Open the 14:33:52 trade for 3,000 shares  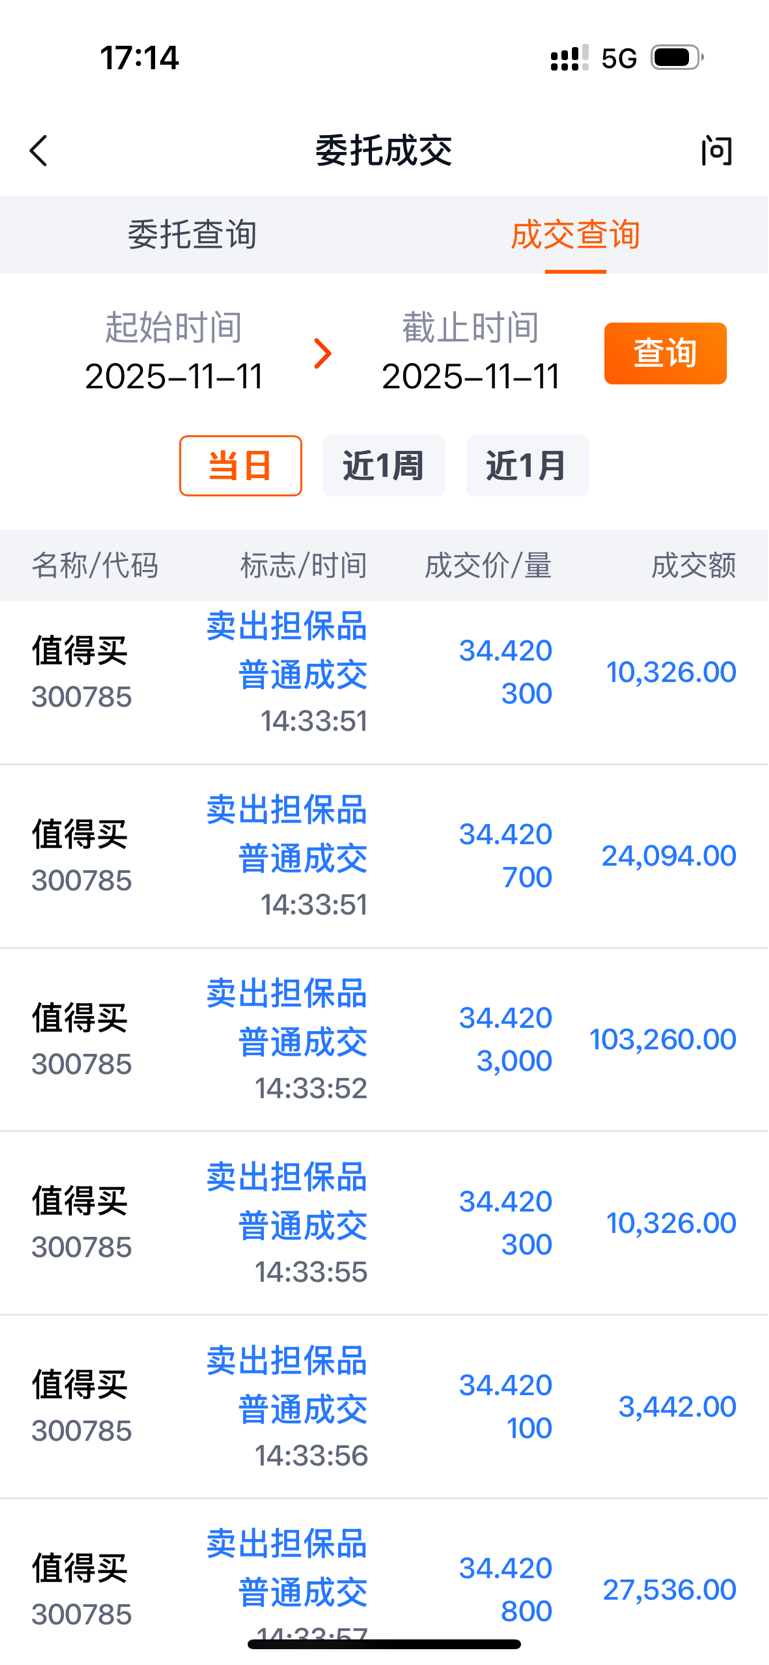(384, 1040)
